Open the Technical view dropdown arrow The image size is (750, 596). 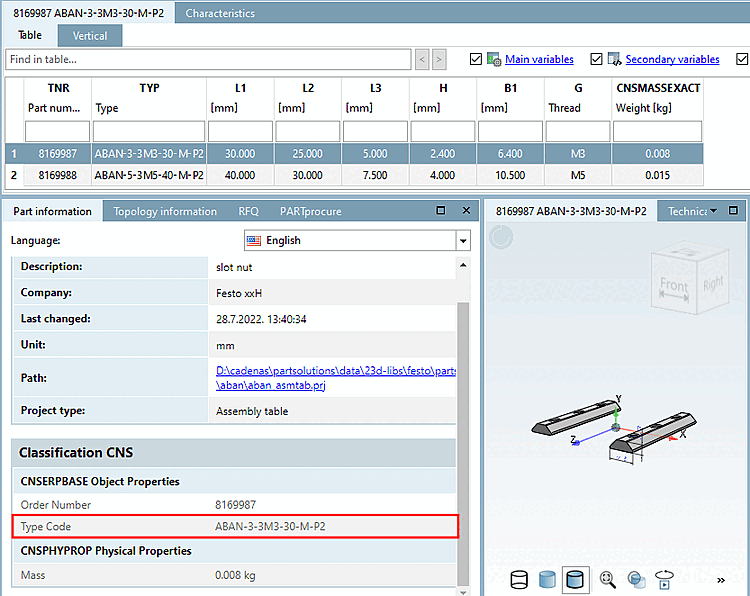pyautogui.click(x=713, y=211)
